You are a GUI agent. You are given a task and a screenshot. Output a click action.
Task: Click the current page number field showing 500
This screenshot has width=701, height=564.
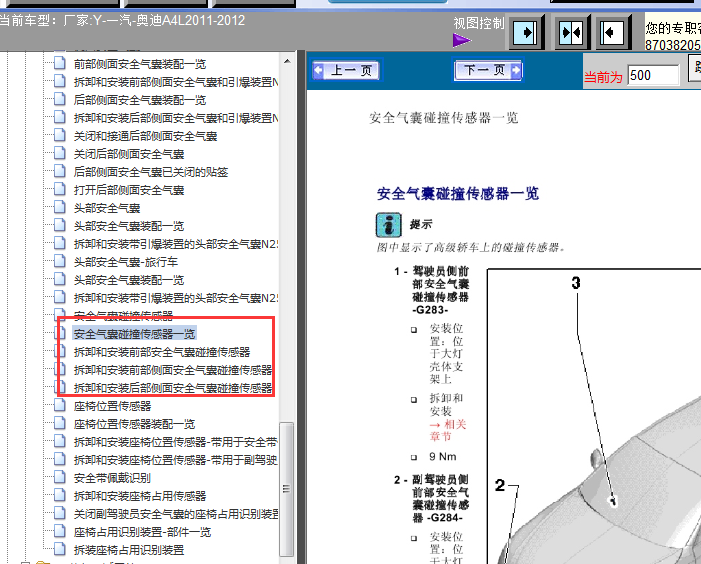coord(653,75)
